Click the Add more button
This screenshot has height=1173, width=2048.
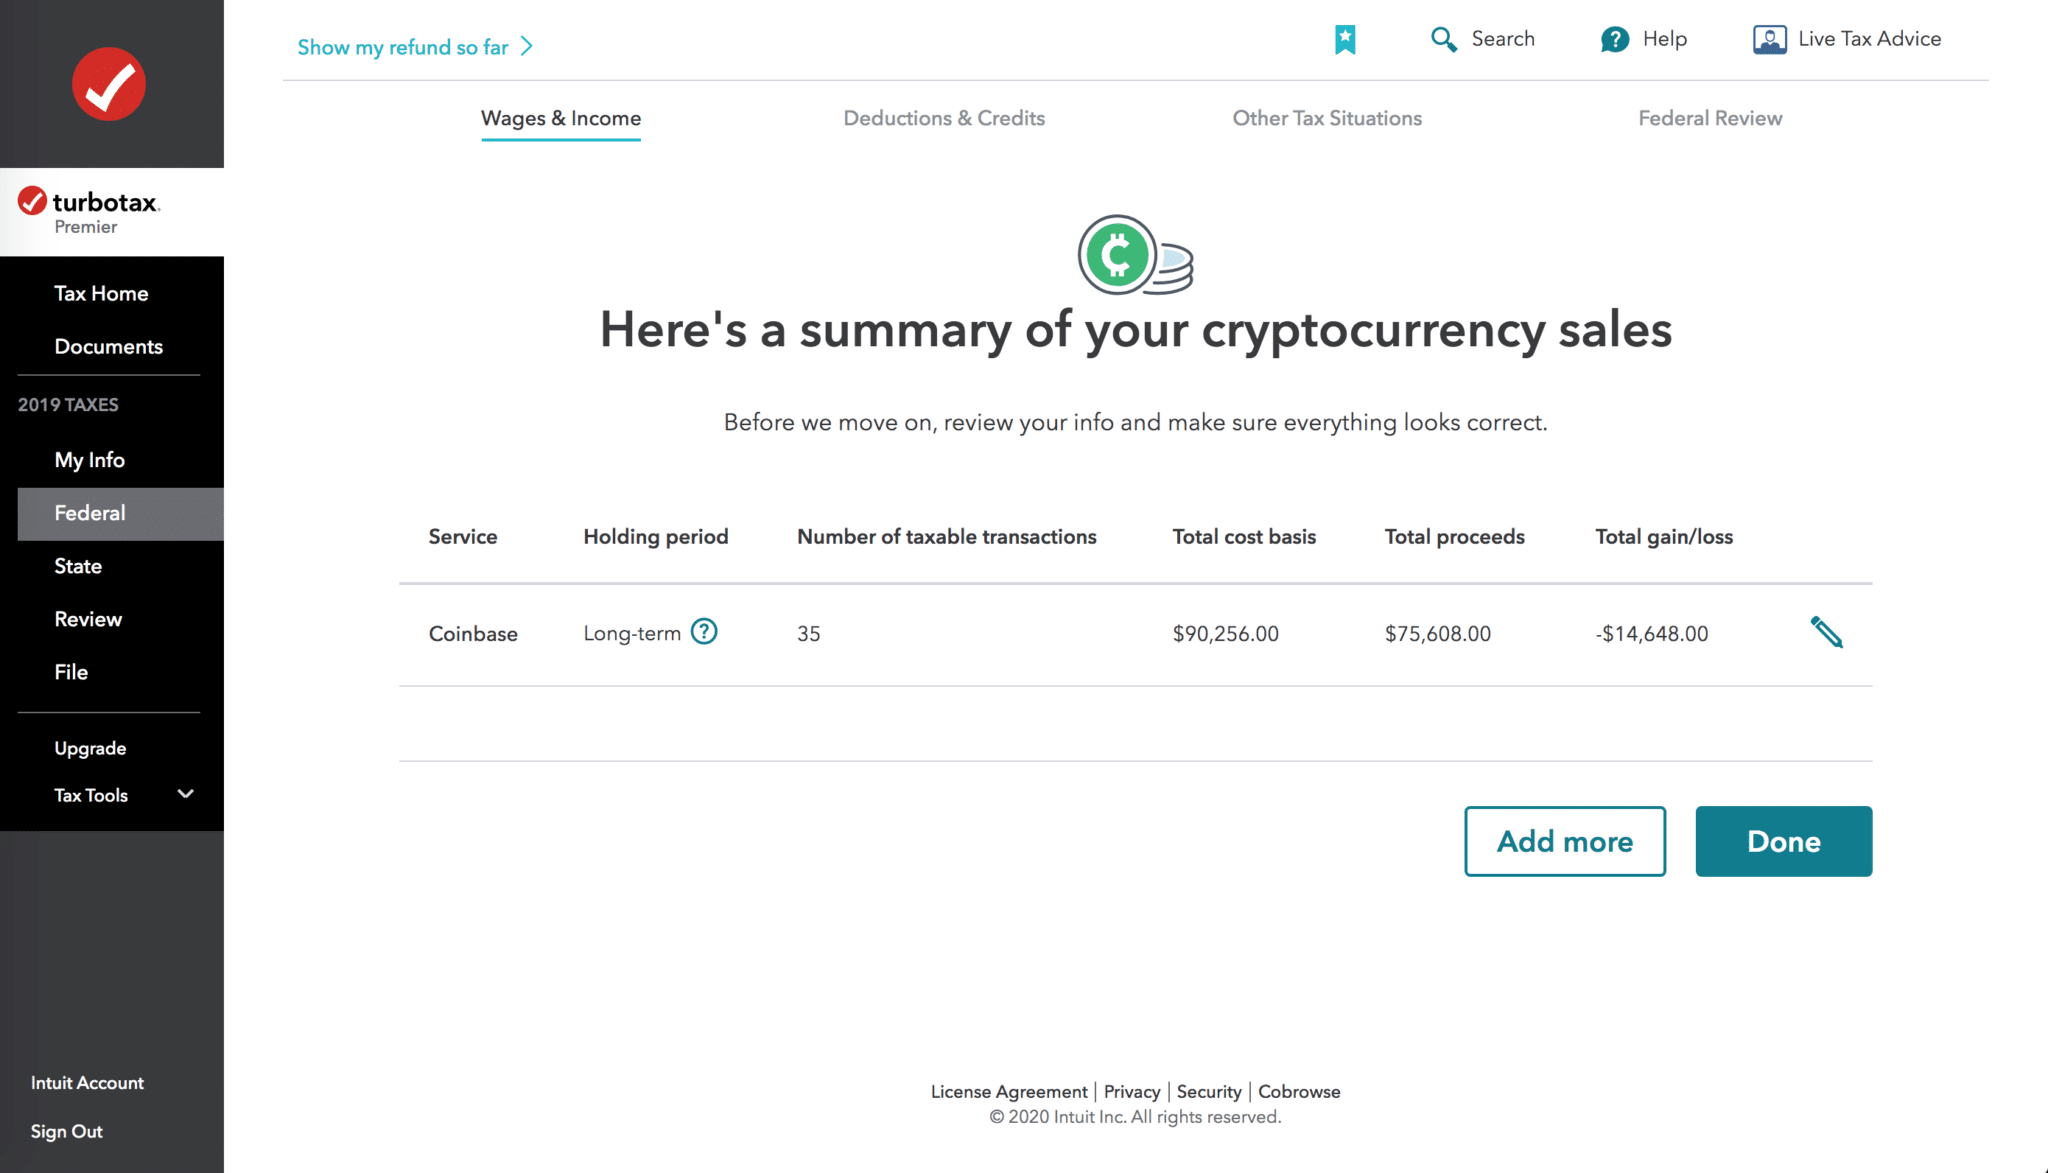pyautogui.click(x=1564, y=841)
